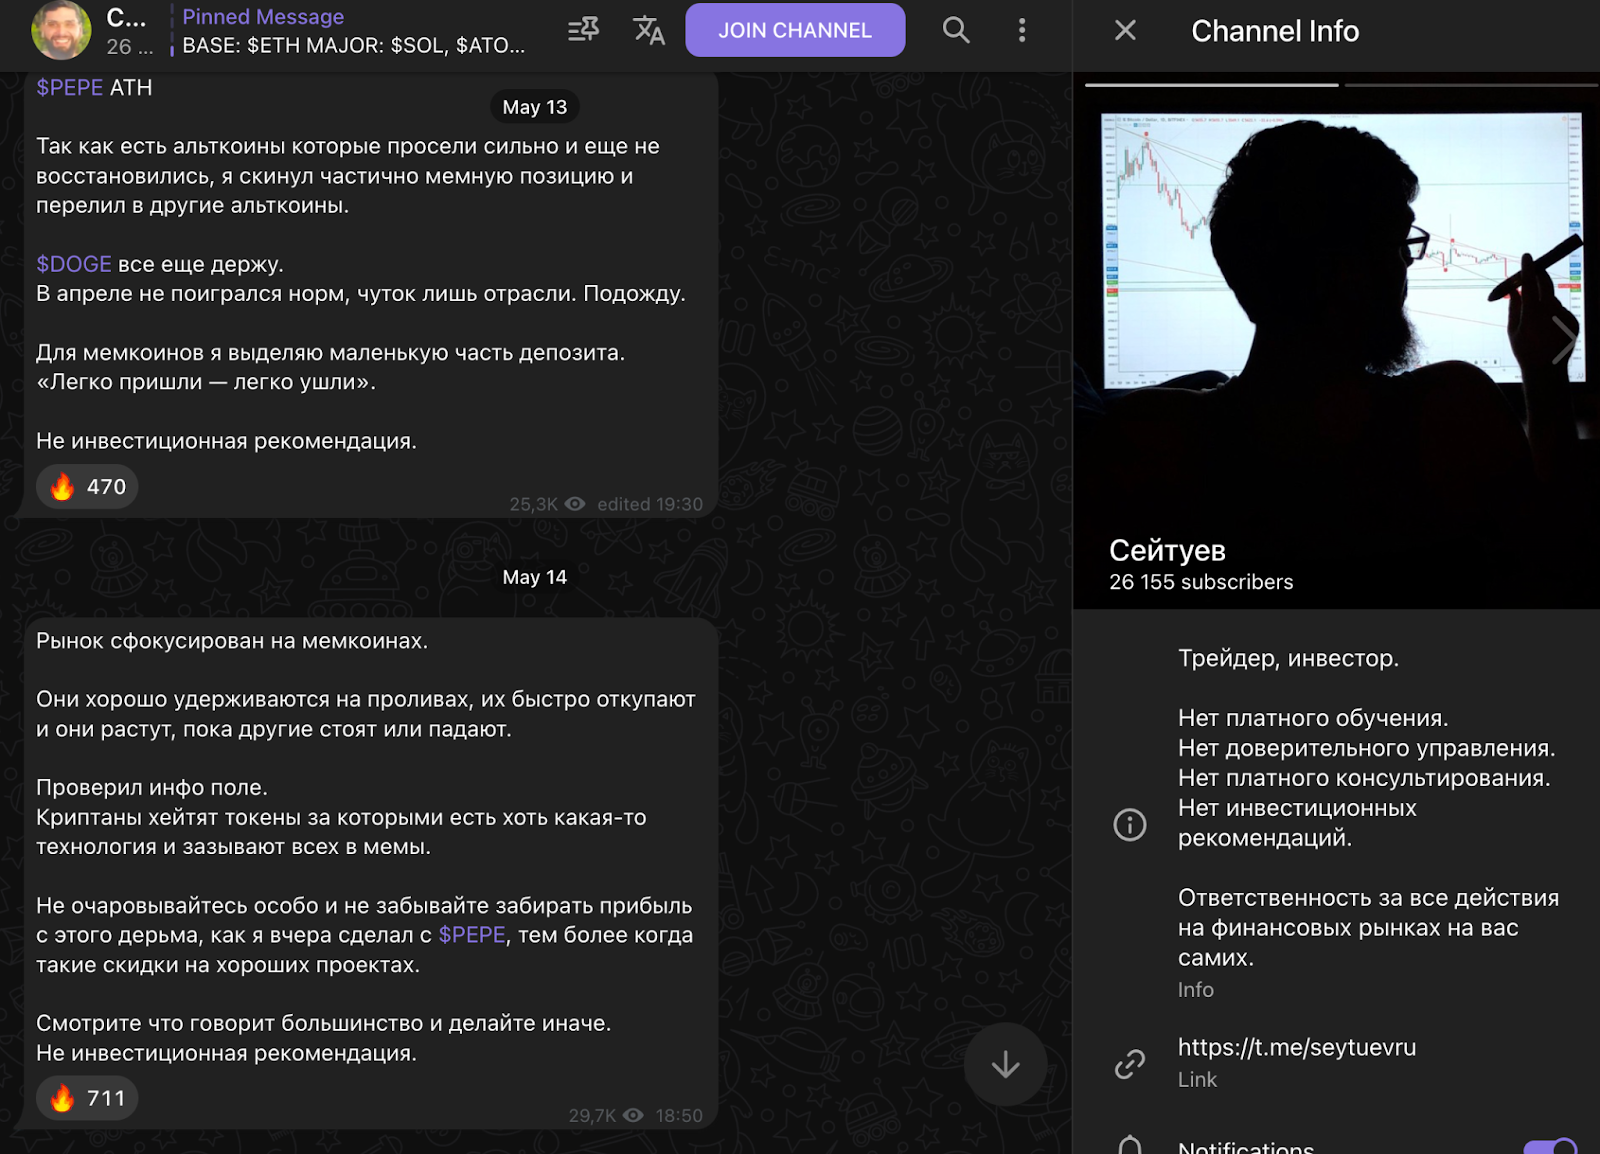Screen dimensions: 1600x1154
Task: Select the second photo indicator segment
Action: click(1470, 85)
